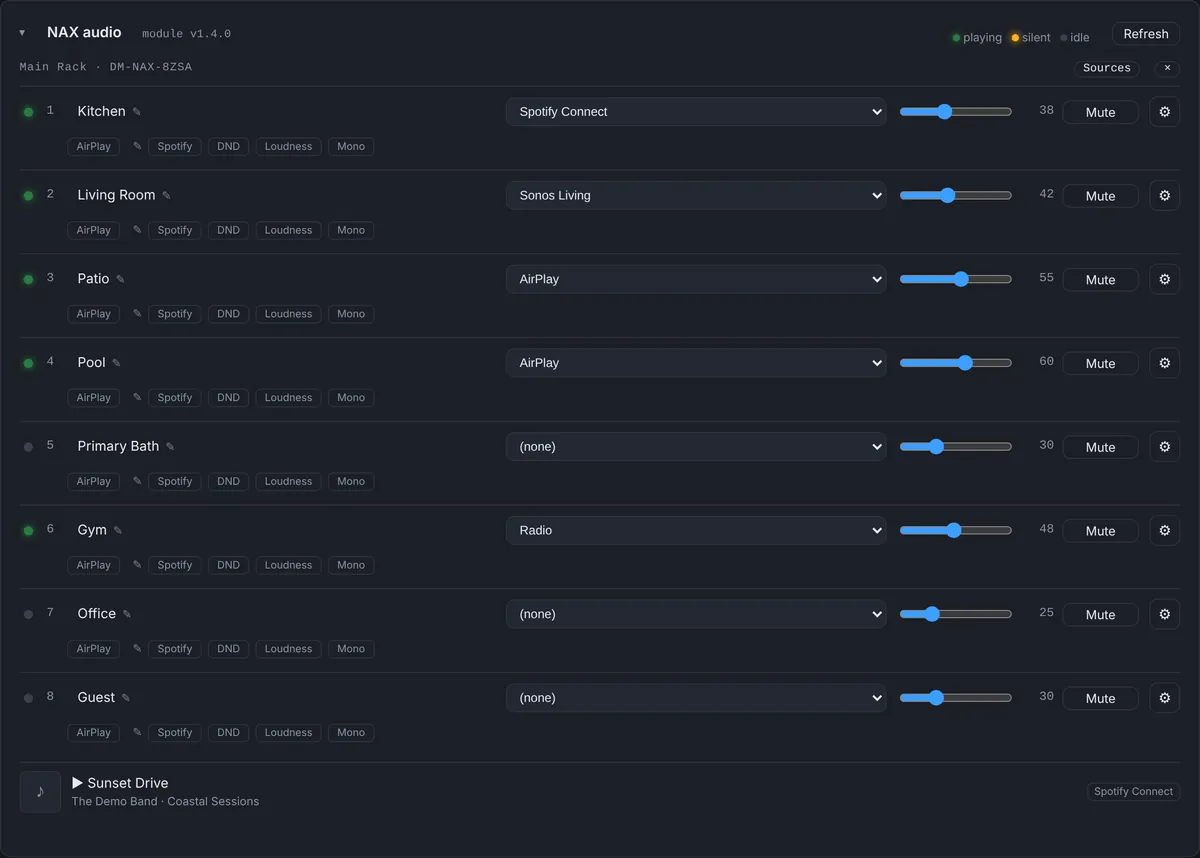The width and height of the screenshot is (1200, 858).
Task: Edit AirPlay name pencil in Guest row
Action: coord(137,732)
